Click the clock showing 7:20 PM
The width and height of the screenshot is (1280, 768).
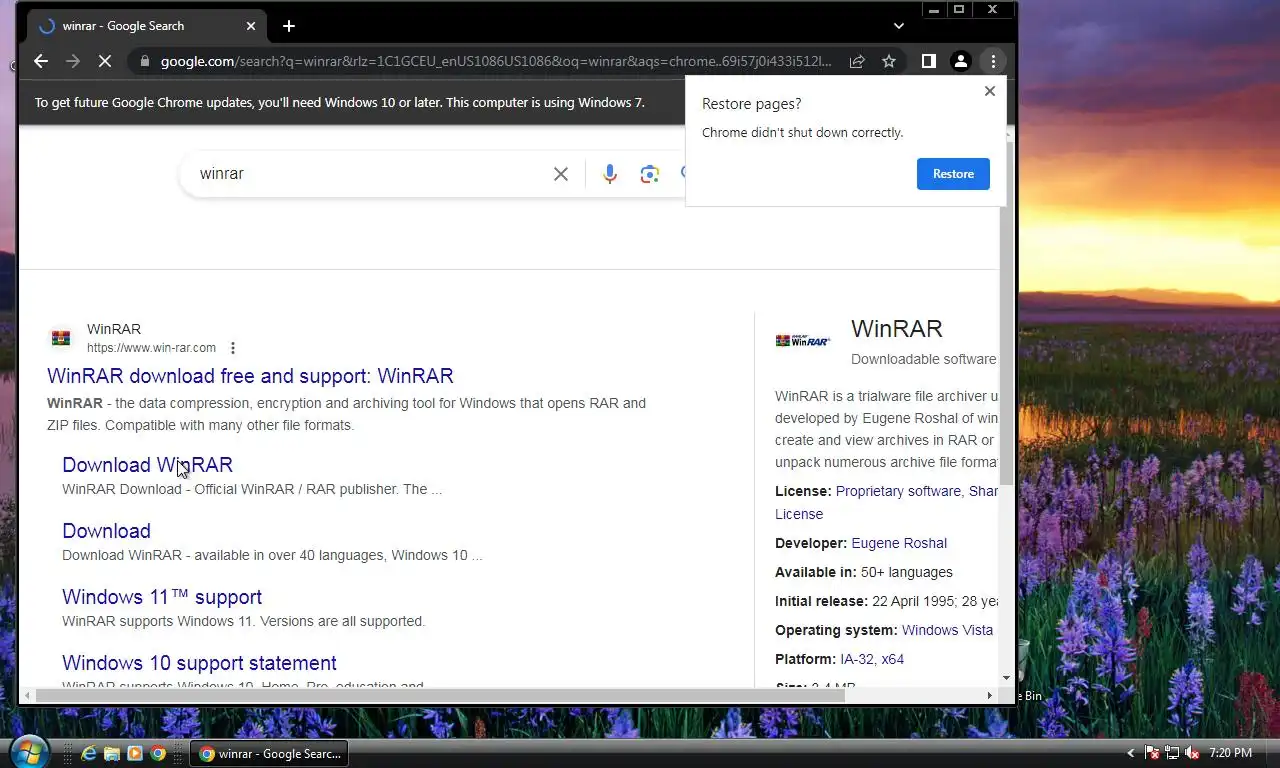1230,753
